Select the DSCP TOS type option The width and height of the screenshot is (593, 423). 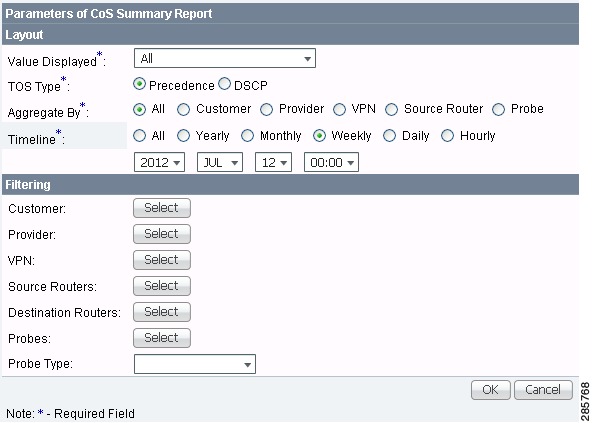pyautogui.click(x=224, y=84)
